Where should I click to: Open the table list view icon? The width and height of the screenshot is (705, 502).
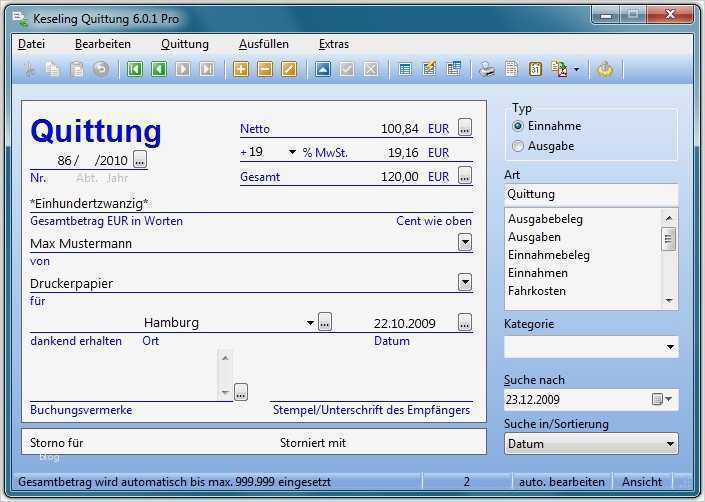tap(405, 69)
